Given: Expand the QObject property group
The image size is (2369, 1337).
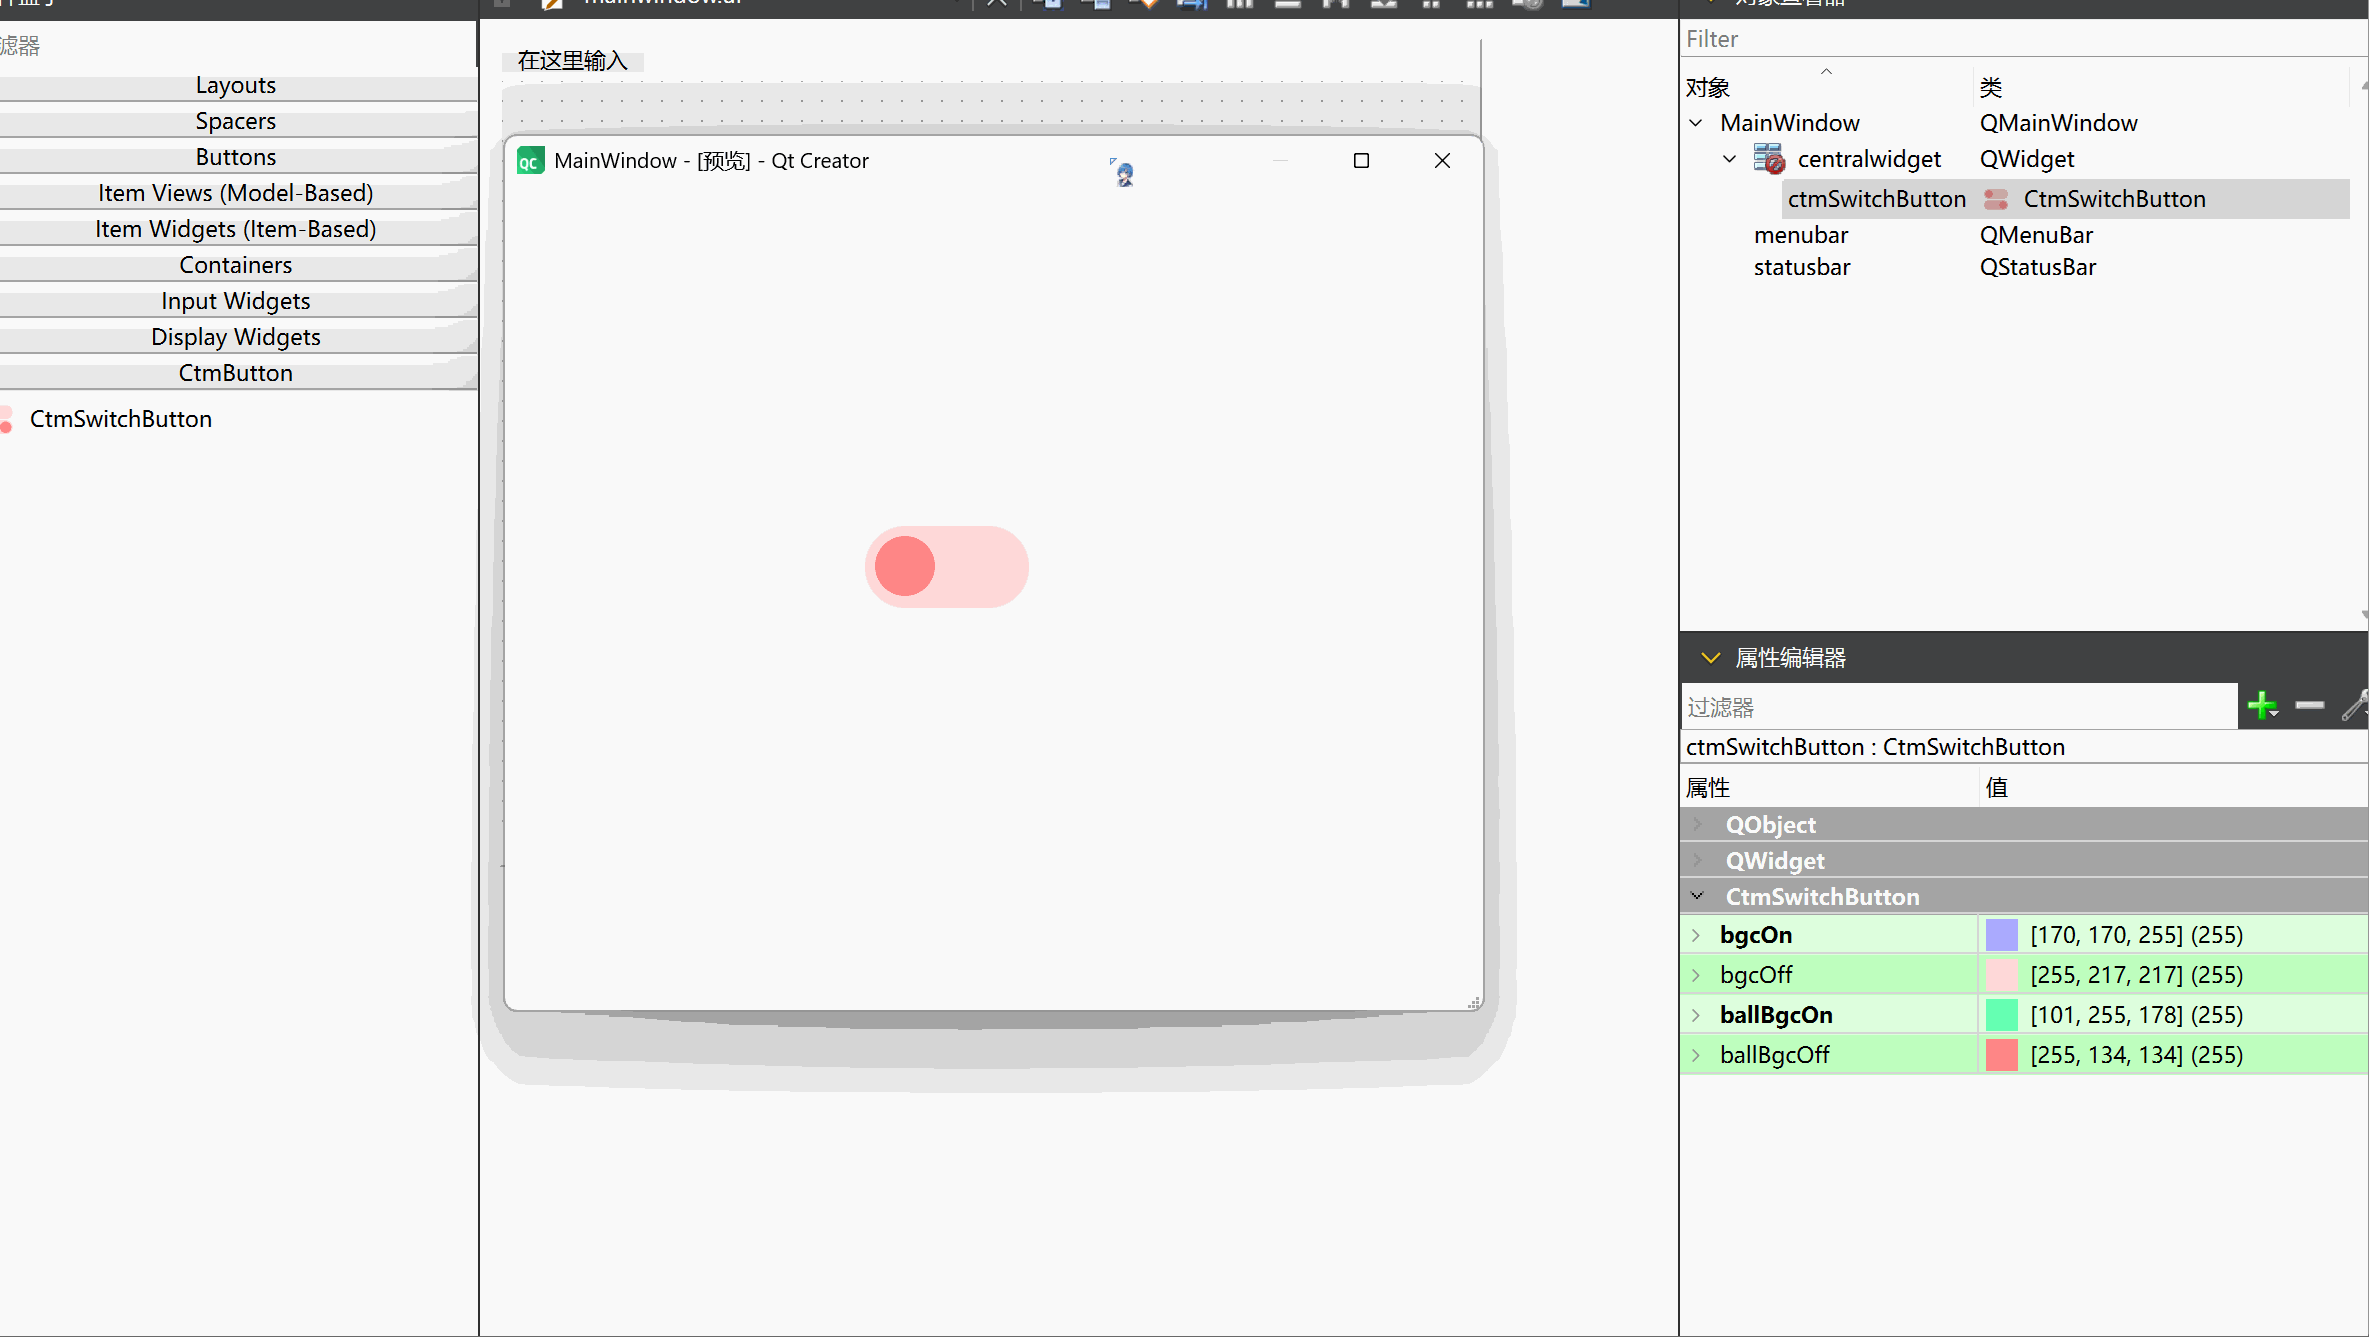Looking at the screenshot, I should pos(1697,825).
